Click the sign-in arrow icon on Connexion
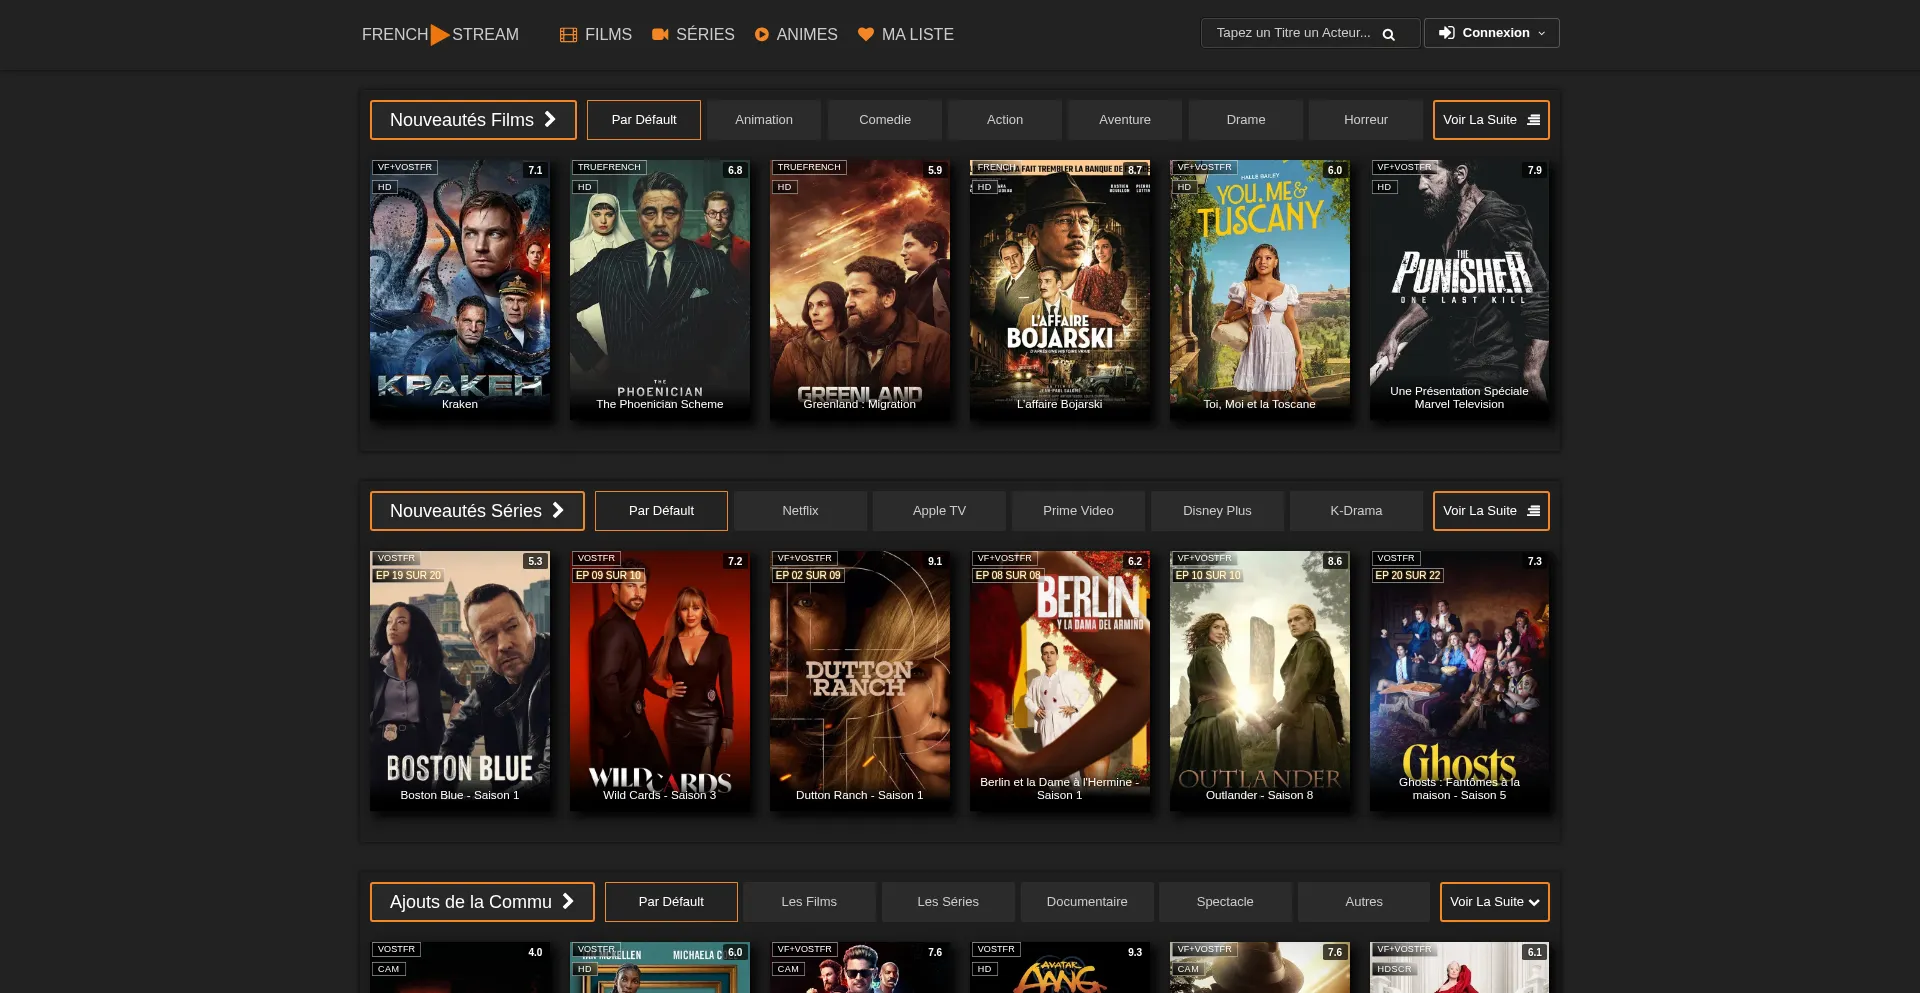Image resolution: width=1920 pixels, height=993 pixels. pyautogui.click(x=1446, y=33)
